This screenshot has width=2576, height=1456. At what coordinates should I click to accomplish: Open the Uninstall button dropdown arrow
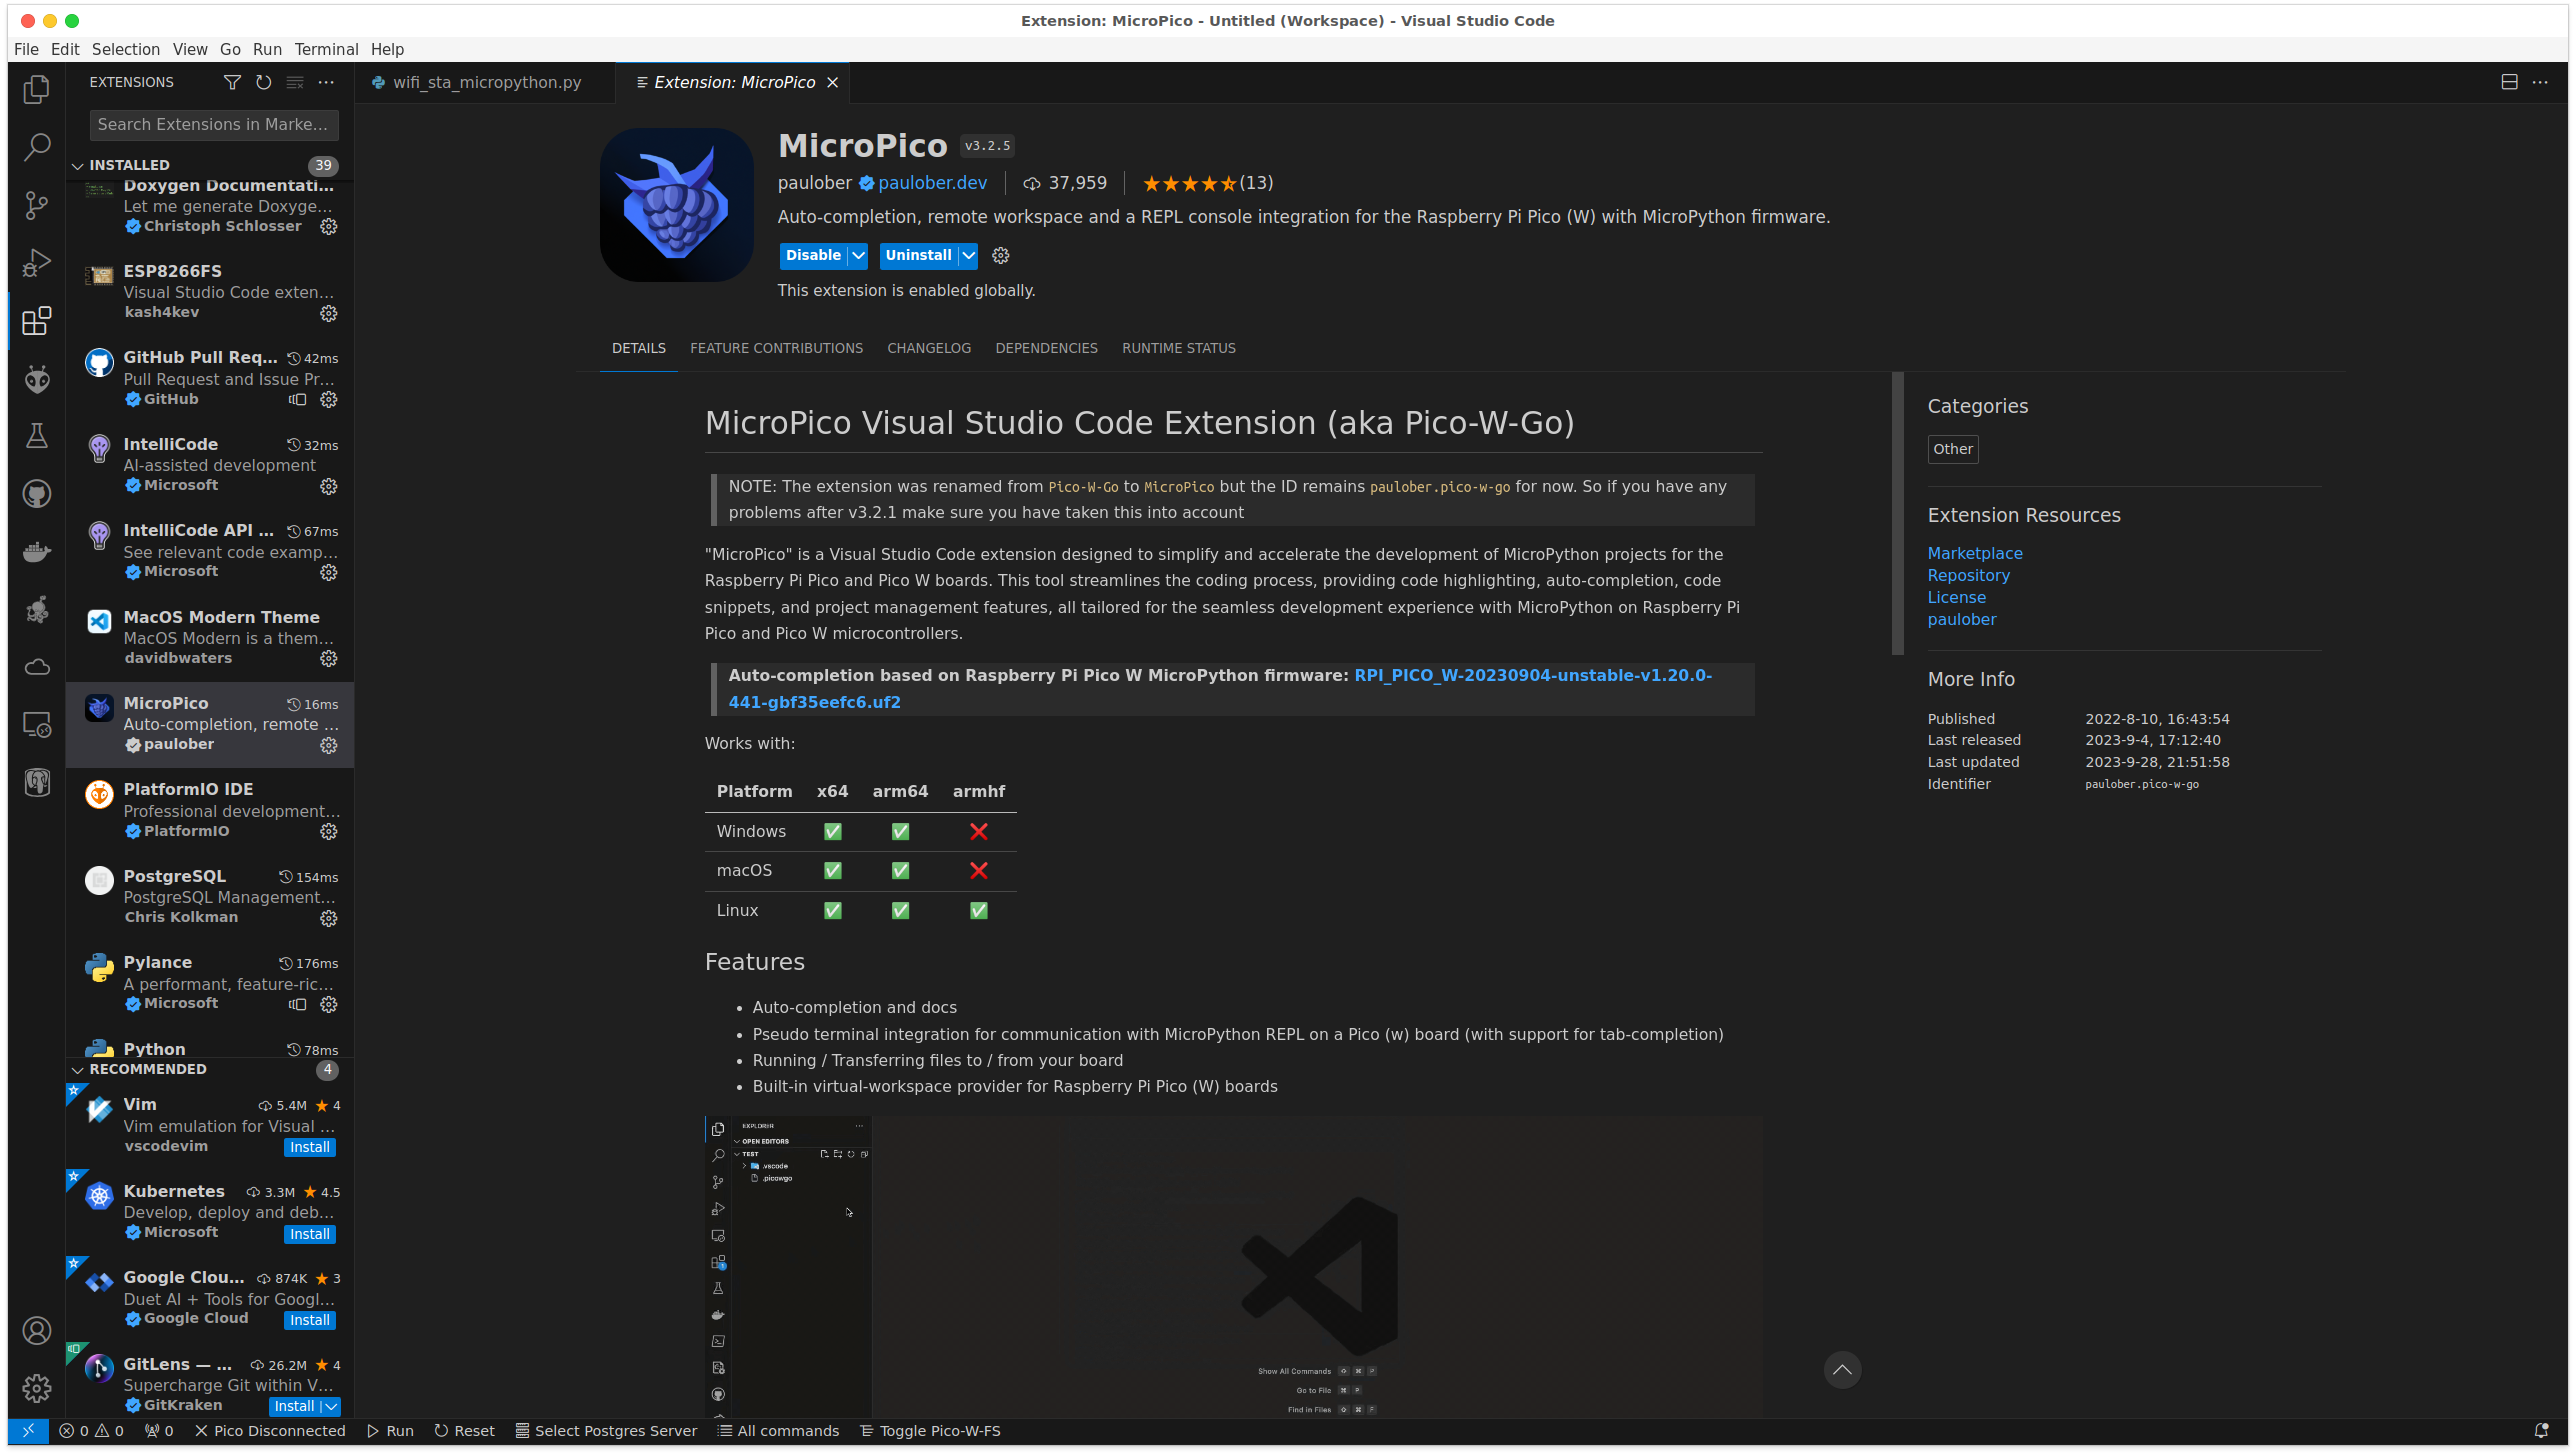click(968, 256)
